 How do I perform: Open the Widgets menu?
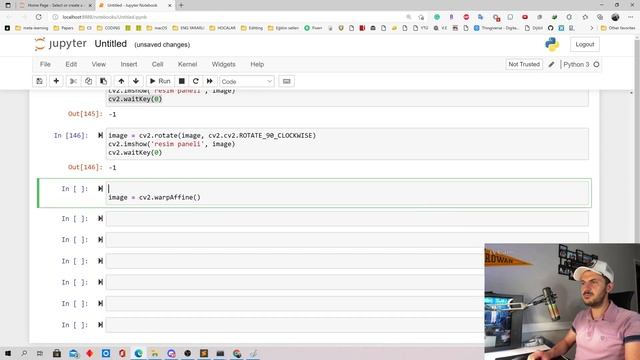(223, 64)
